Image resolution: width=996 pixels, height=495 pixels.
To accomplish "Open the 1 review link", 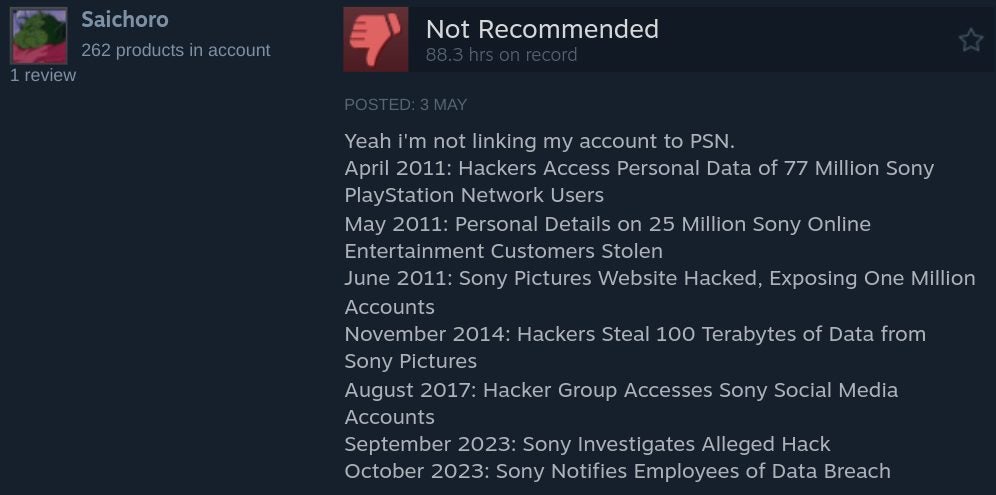I will pos(43,75).
